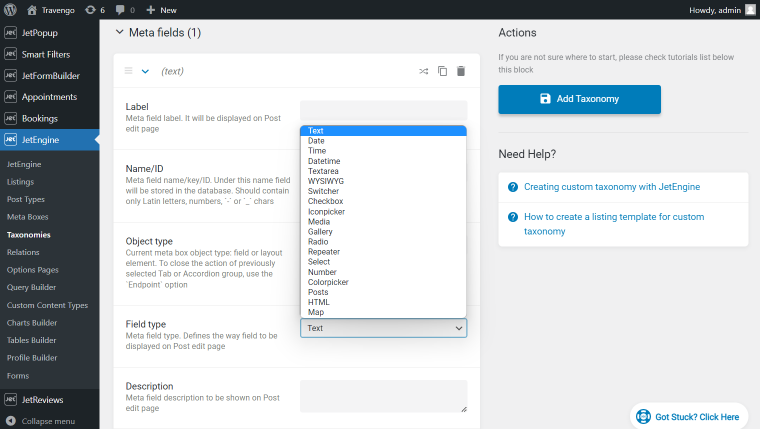Click the Got Stuck lifebuoy icon
This screenshot has height=429, width=760.
[643, 416]
